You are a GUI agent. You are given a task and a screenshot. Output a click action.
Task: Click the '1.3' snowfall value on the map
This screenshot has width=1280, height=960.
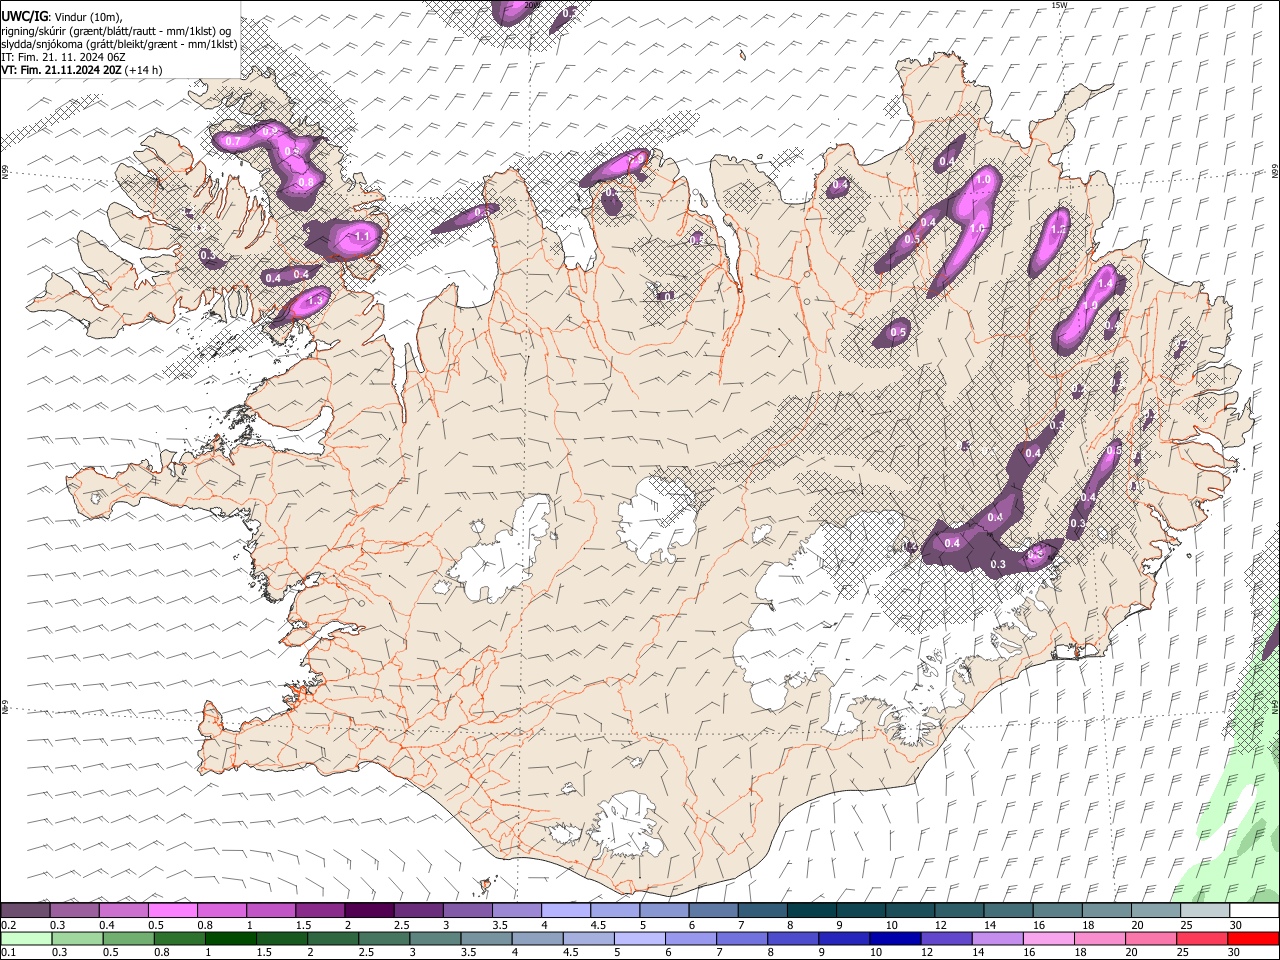click(315, 300)
